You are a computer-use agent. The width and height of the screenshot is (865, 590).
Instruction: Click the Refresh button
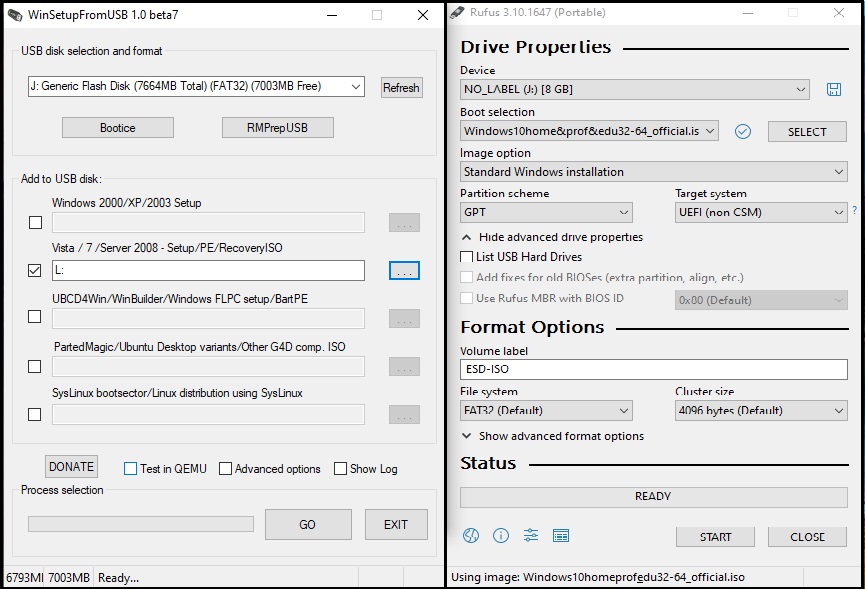click(x=402, y=88)
